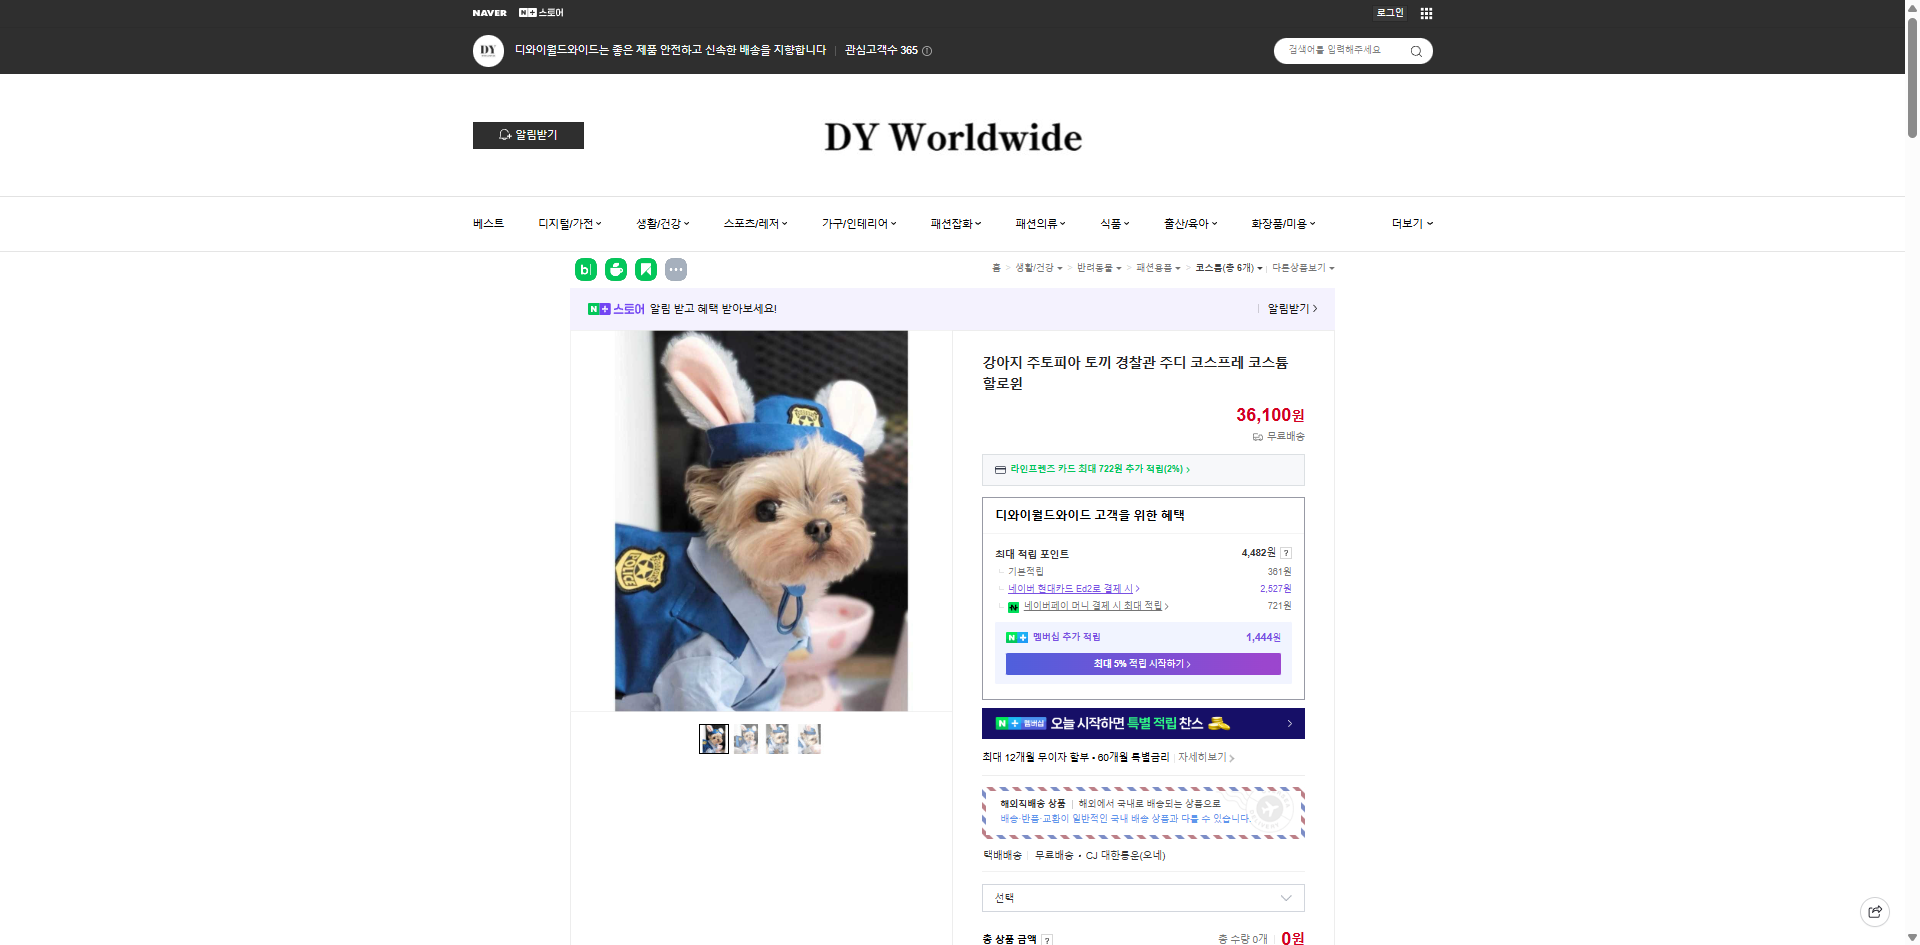Select the second product thumbnail below the main image

point(745,739)
